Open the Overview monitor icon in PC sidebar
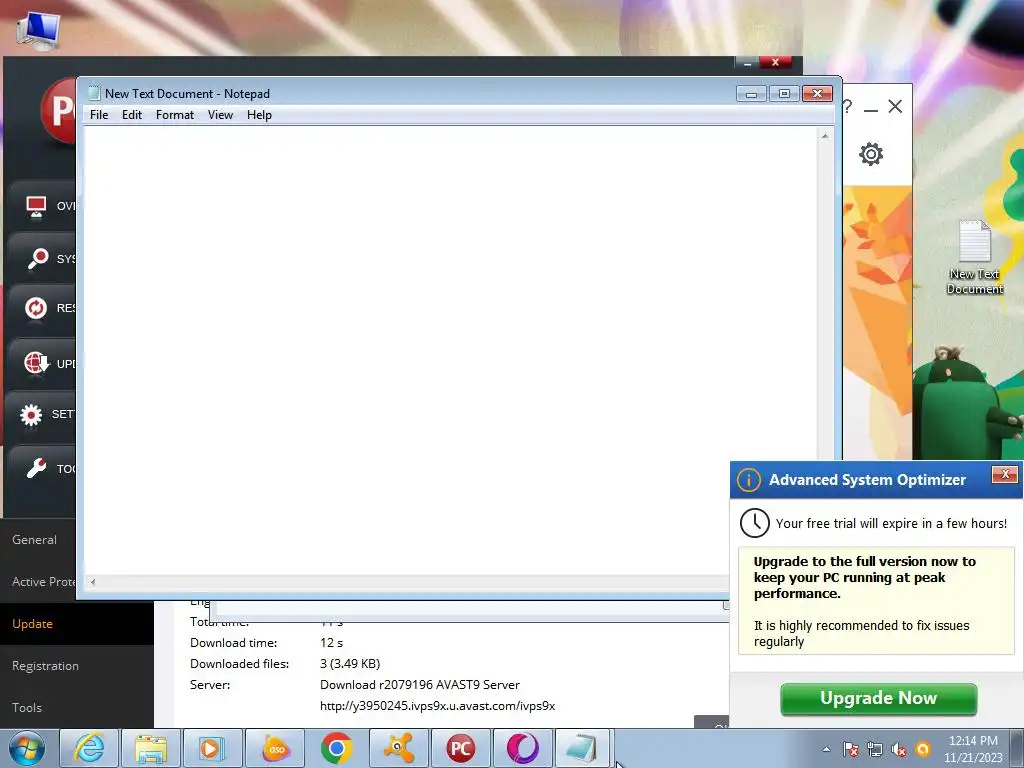The image size is (1024, 768). (36, 206)
